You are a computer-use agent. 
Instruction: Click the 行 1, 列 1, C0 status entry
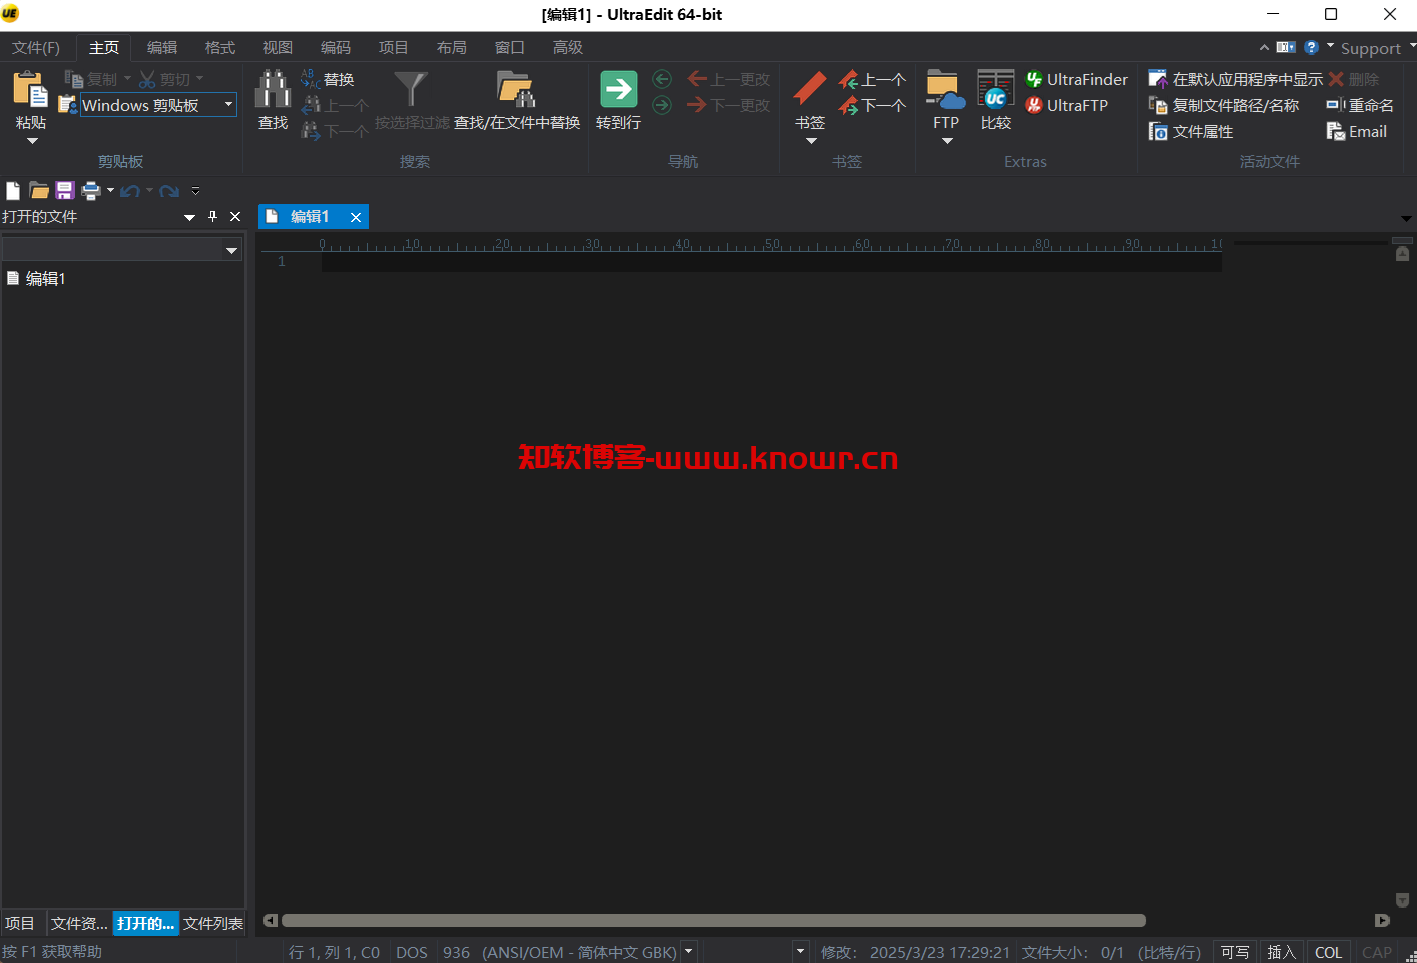[x=334, y=952]
